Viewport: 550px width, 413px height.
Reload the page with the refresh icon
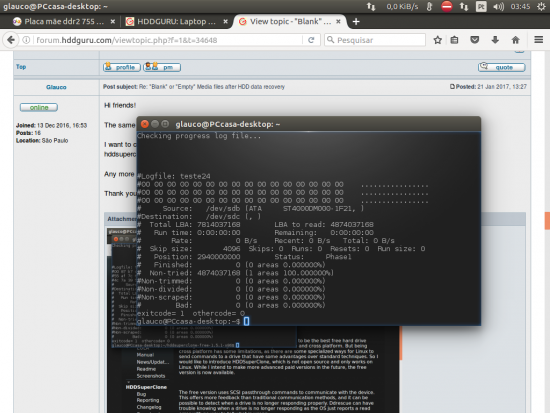click(x=311, y=40)
